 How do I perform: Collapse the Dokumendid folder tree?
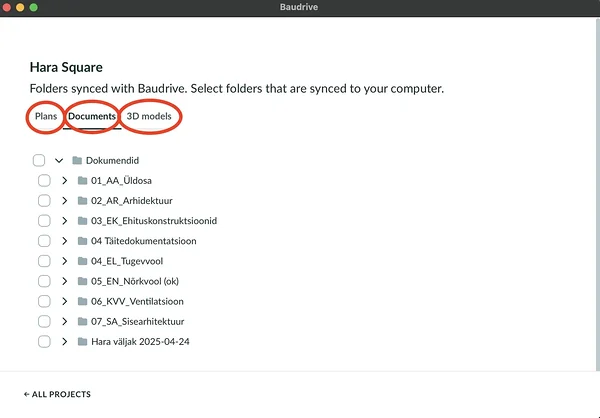[x=59, y=160]
